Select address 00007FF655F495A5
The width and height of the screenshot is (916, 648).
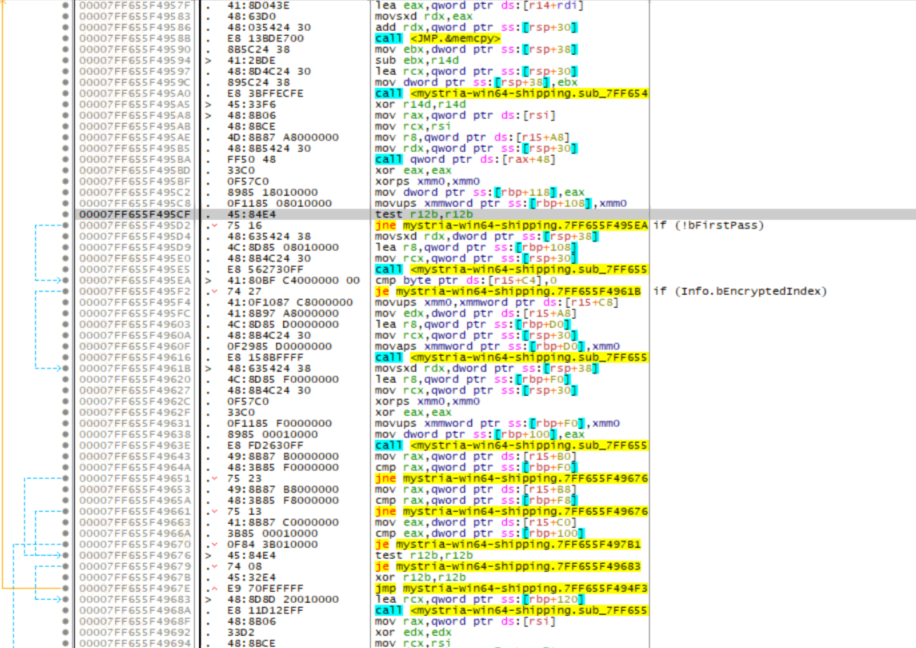click(x=135, y=105)
